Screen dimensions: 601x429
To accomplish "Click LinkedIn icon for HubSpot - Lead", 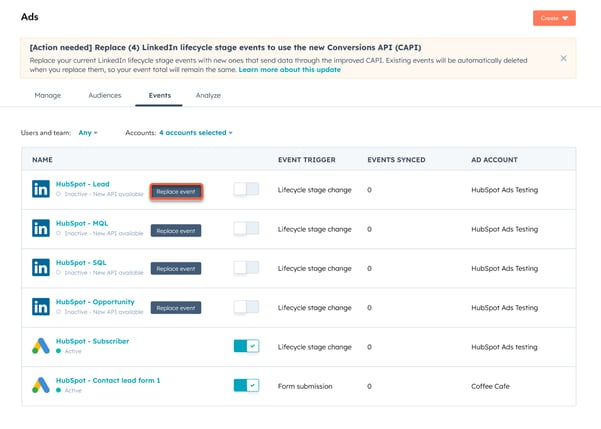I will (x=41, y=189).
